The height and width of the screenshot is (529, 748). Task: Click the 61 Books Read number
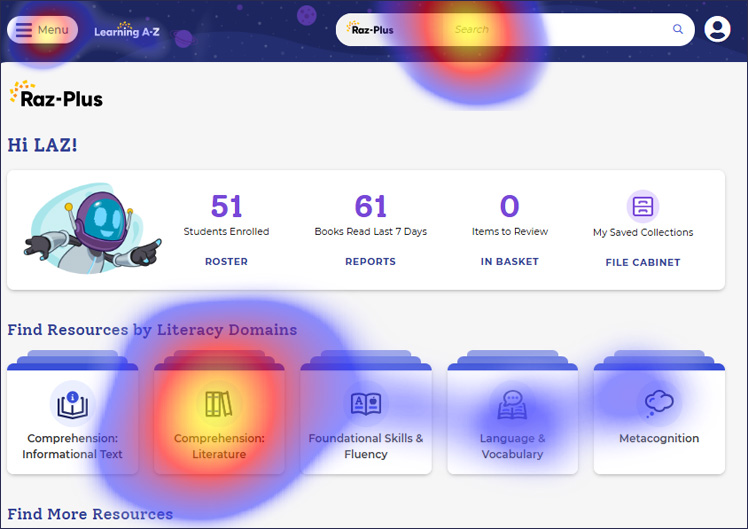(370, 206)
